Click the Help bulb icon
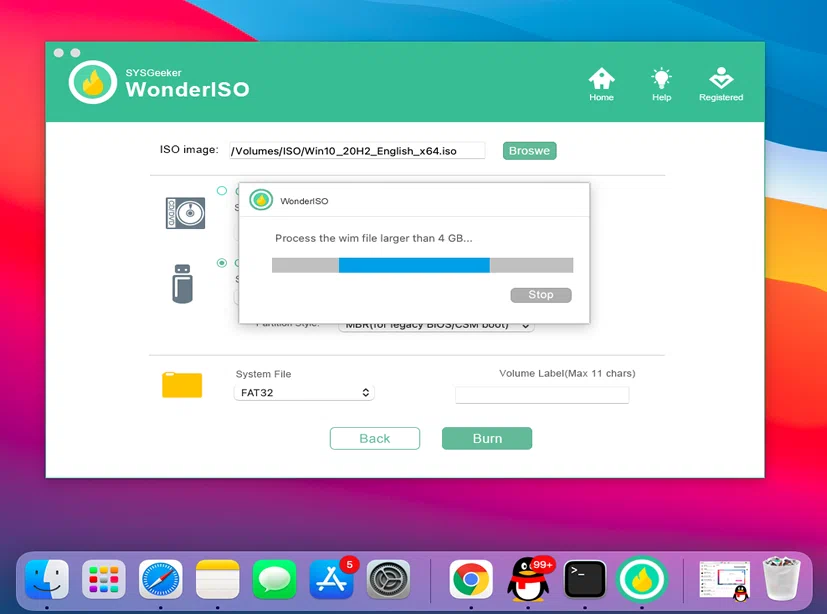 [x=660, y=80]
